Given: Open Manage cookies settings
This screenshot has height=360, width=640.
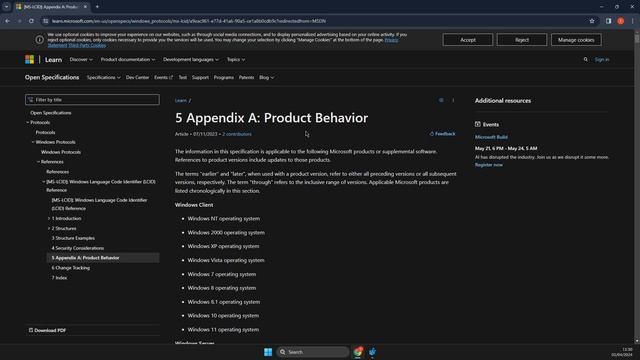Looking at the screenshot, I should pyautogui.click(x=576, y=40).
